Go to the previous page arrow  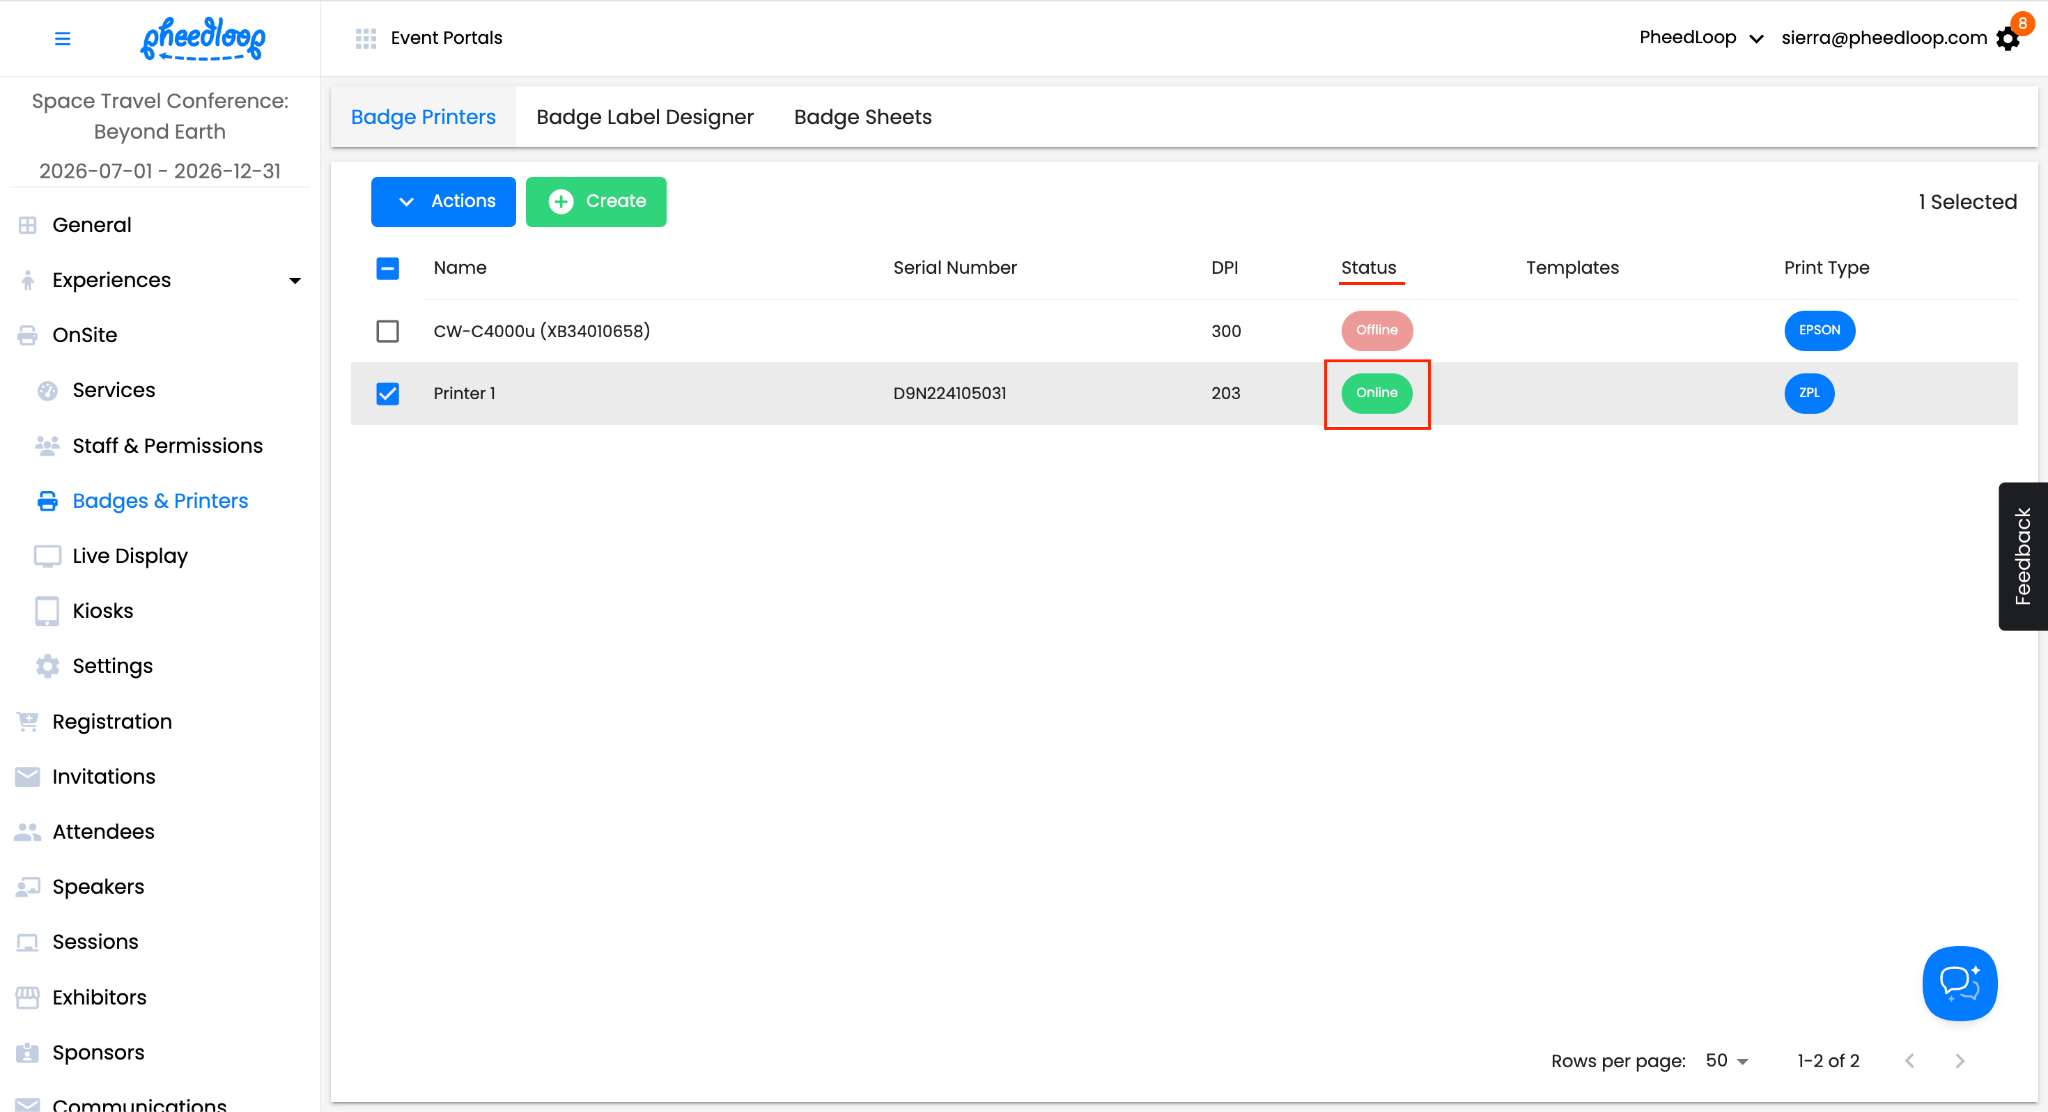click(x=1910, y=1061)
